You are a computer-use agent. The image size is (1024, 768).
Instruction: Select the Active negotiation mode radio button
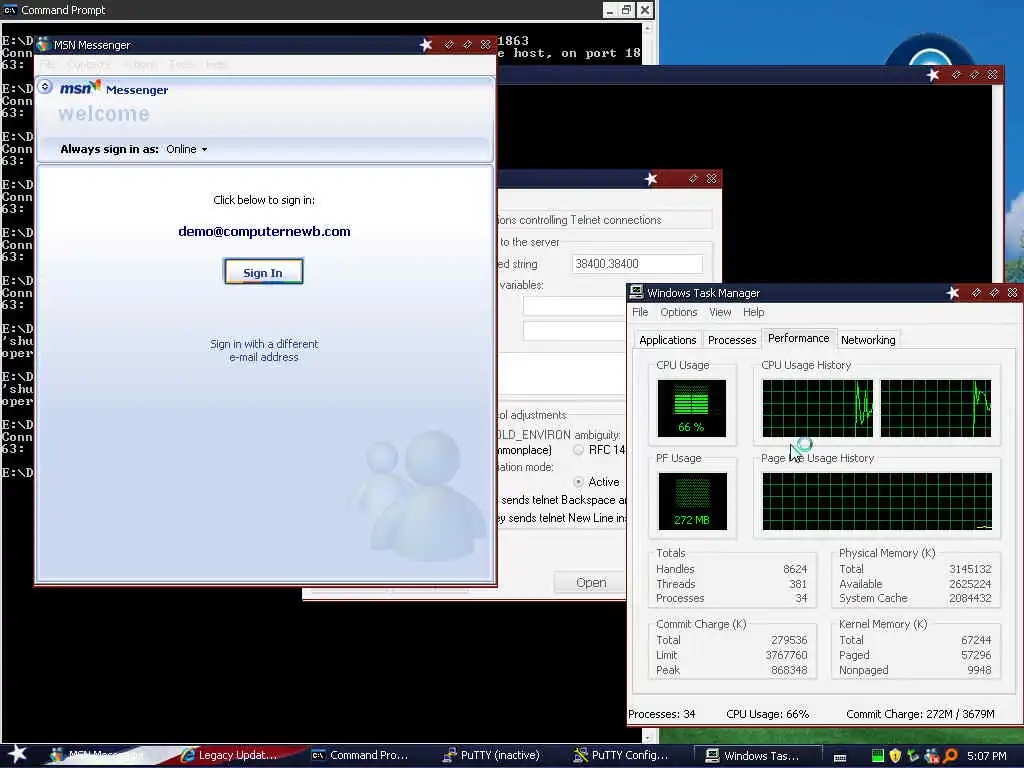(579, 482)
